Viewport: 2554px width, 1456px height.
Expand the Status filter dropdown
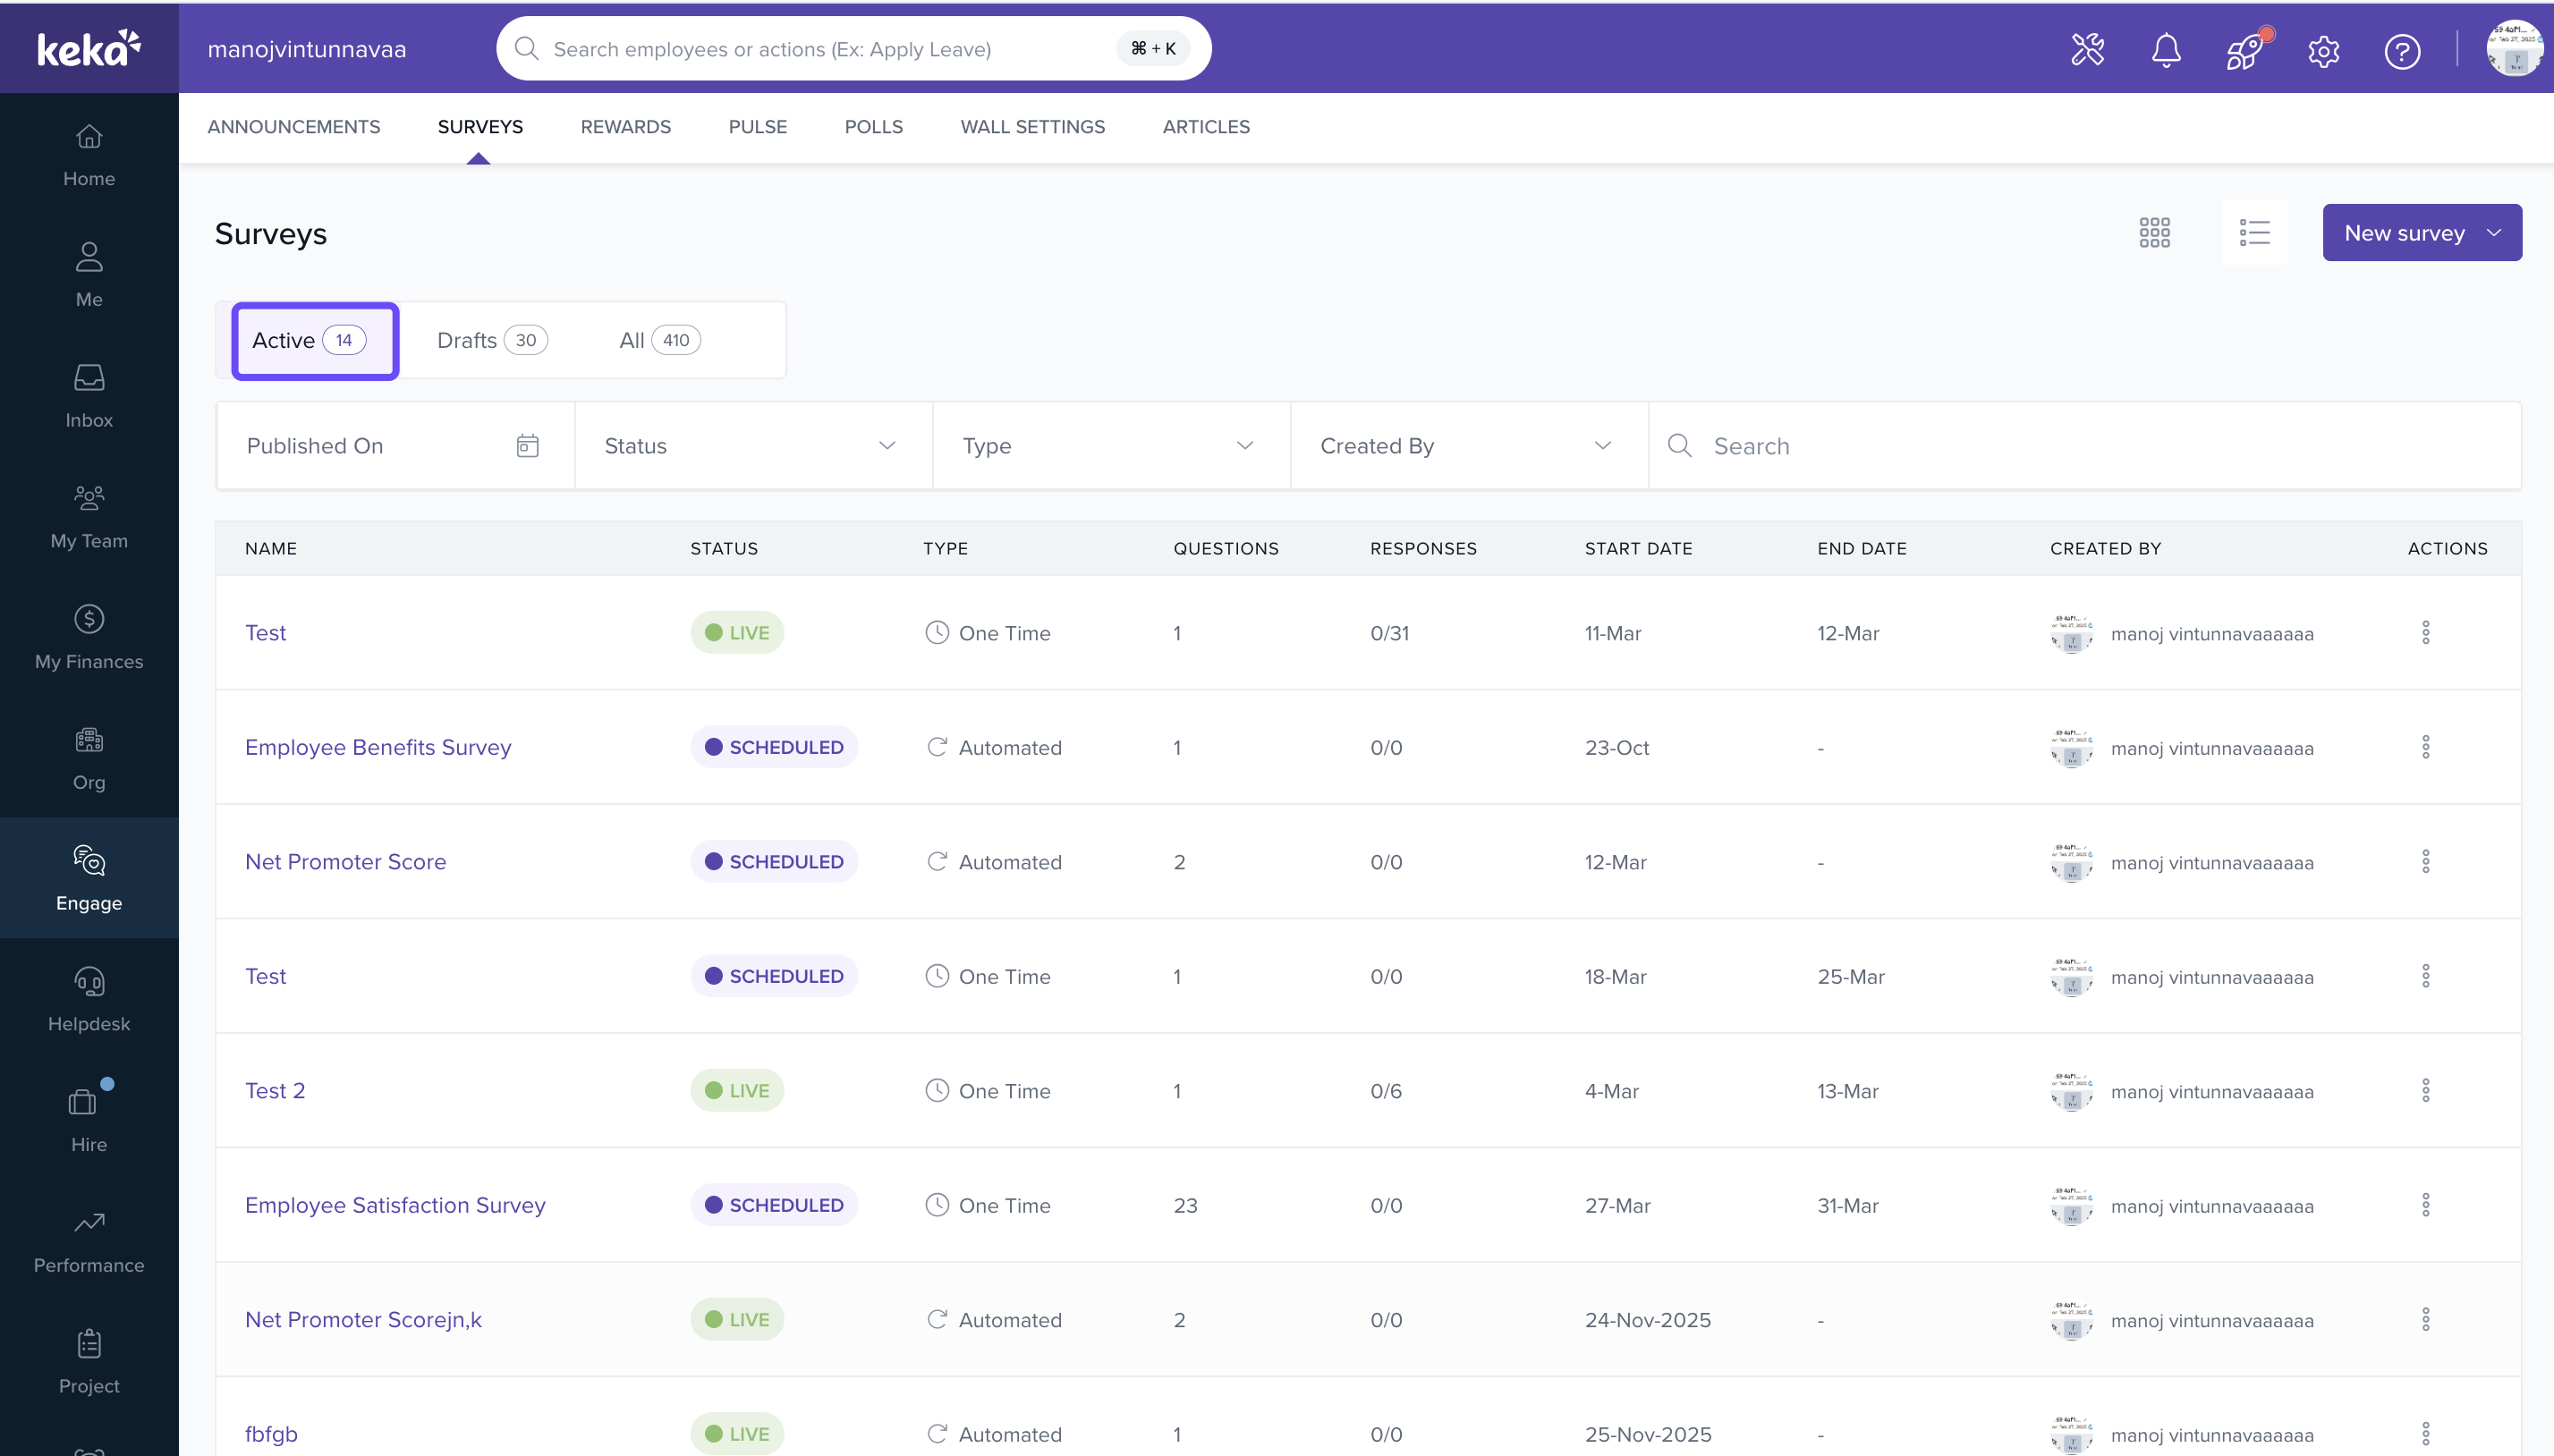point(753,446)
